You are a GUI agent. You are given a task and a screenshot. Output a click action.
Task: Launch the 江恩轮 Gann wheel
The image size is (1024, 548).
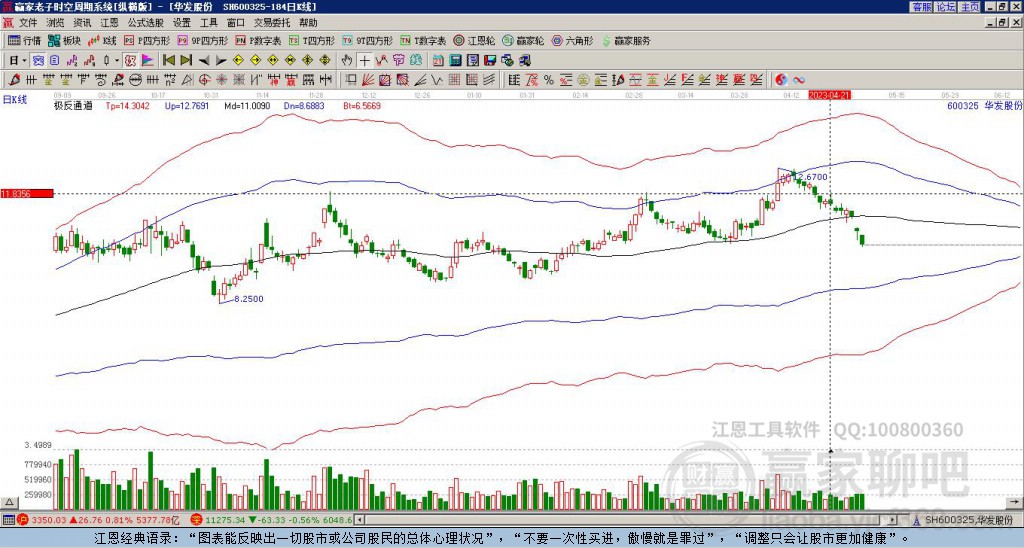pyautogui.click(x=475, y=41)
